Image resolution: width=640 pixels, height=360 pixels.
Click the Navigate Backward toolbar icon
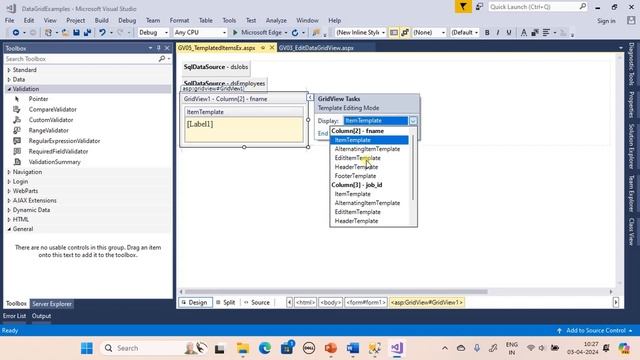tap(16, 32)
